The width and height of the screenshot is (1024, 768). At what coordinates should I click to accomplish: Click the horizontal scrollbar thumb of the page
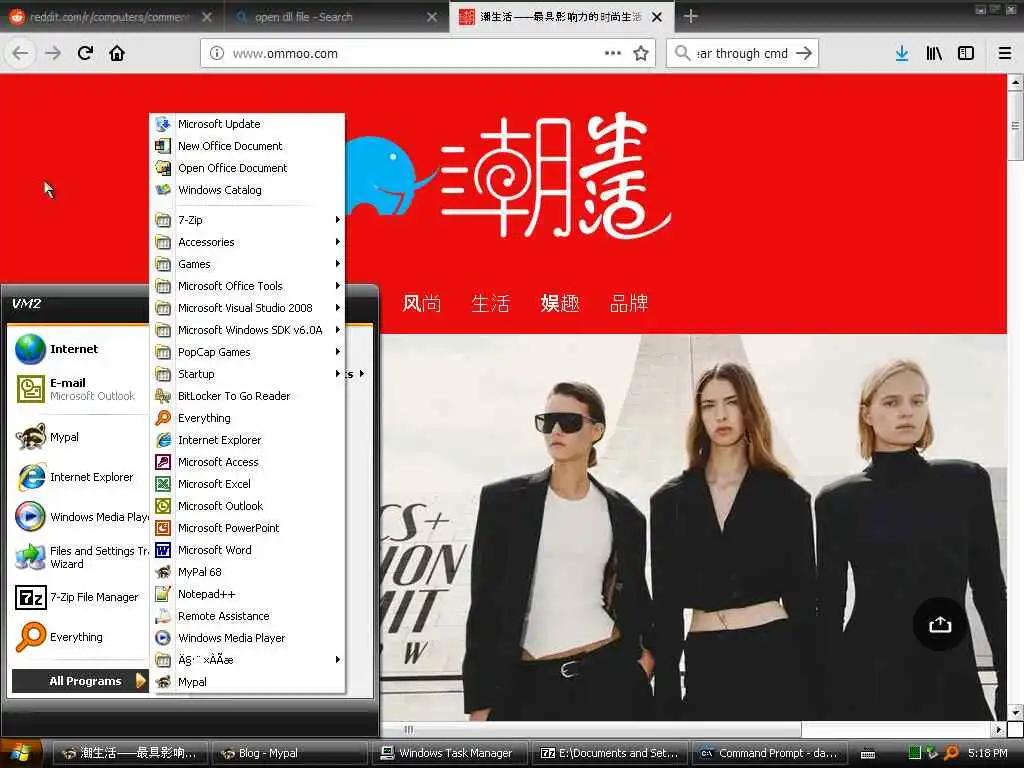(592, 729)
